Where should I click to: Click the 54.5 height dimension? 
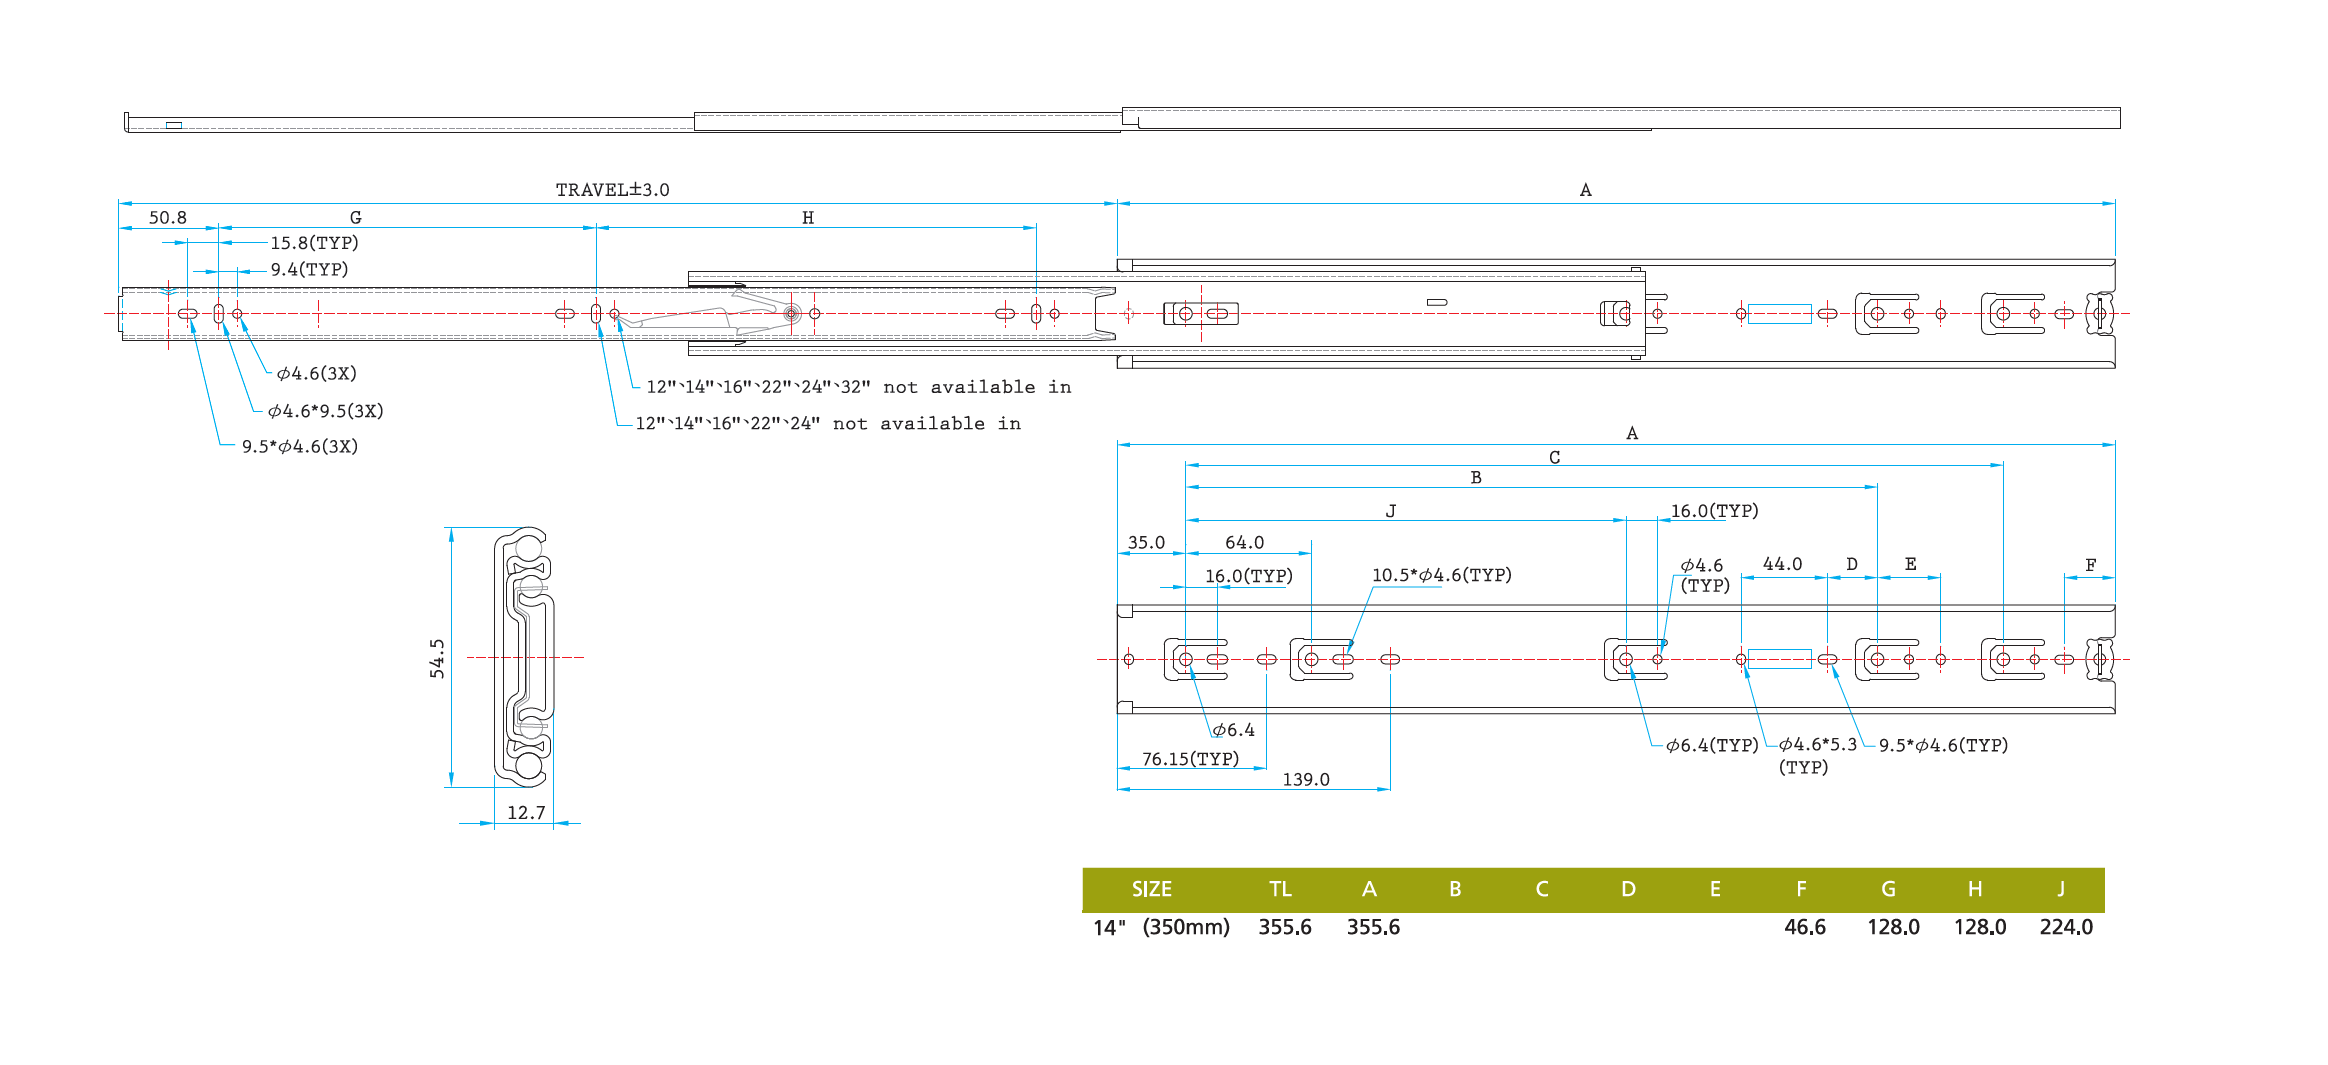tap(437, 658)
